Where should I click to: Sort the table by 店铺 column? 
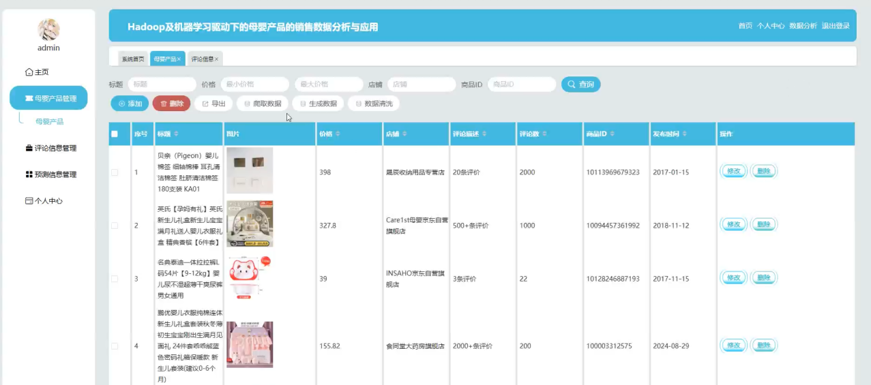(404, 134)
